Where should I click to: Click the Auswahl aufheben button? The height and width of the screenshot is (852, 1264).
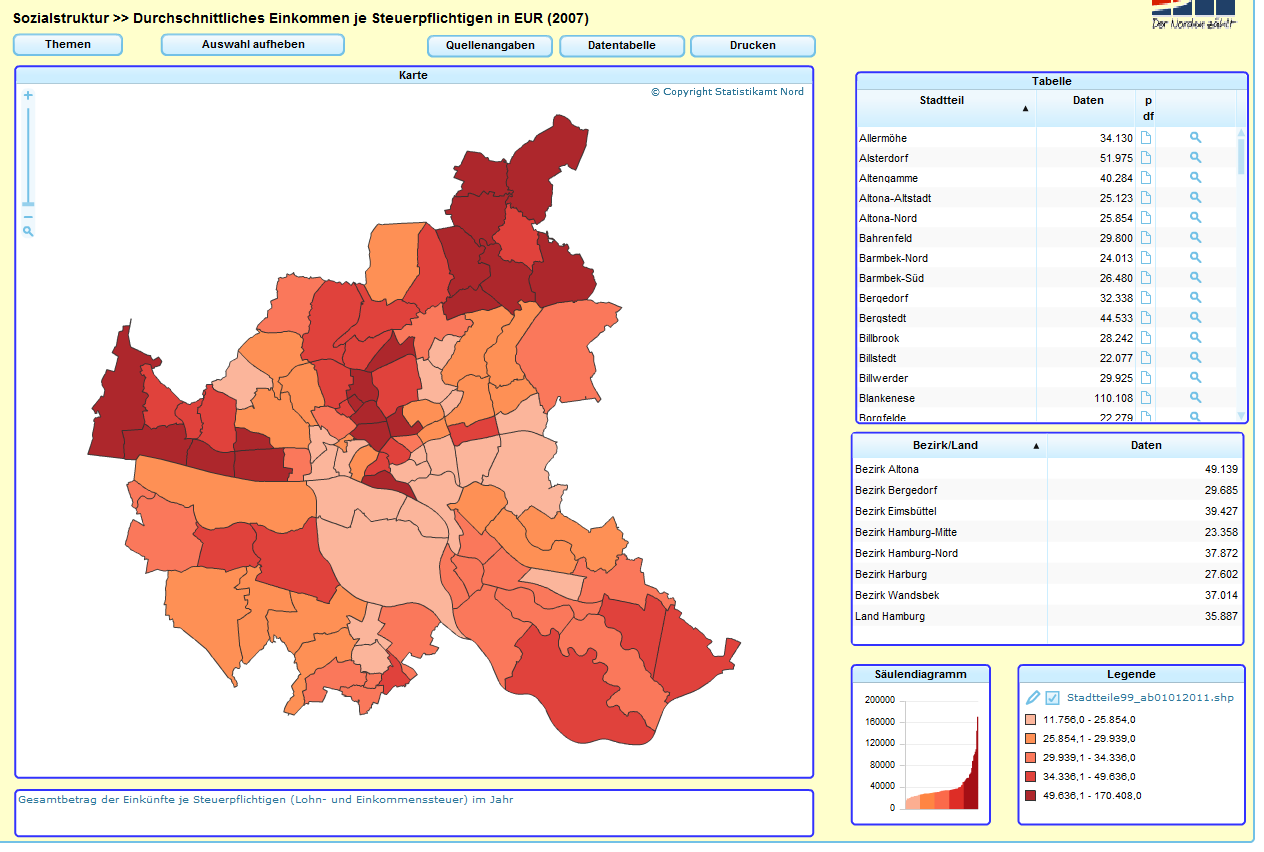(253, 45)
